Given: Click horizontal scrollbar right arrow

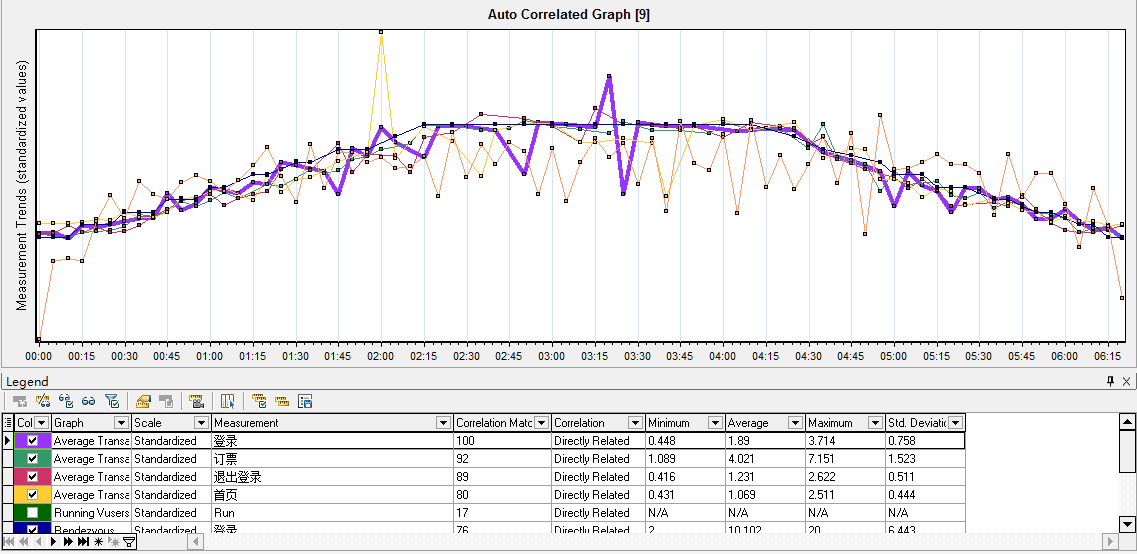Looking at the screenshot, I should [1109, 542].
